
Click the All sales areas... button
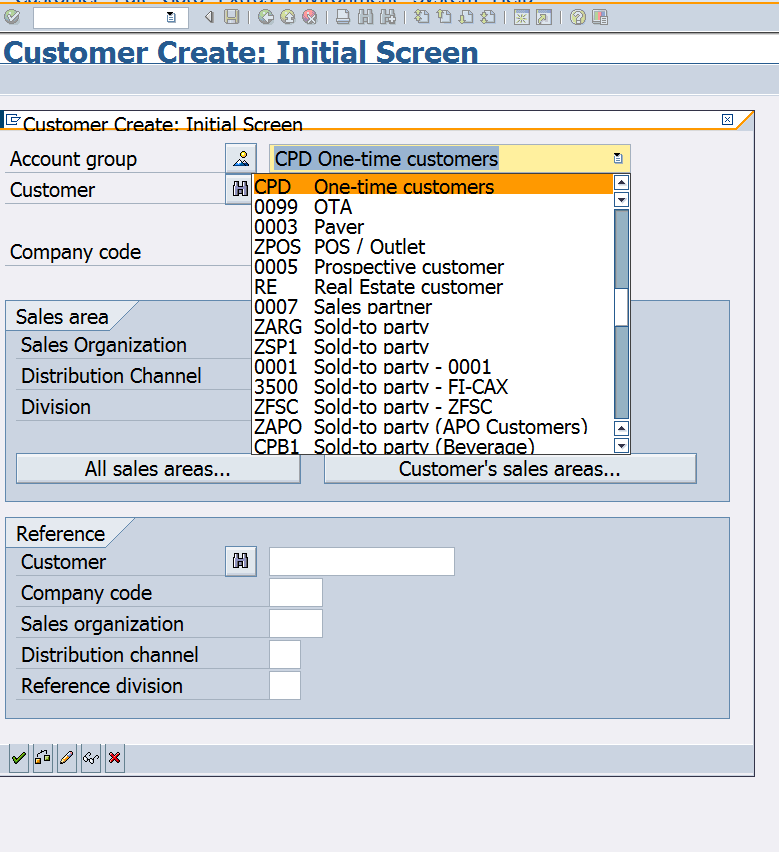[x=158, y=469]
